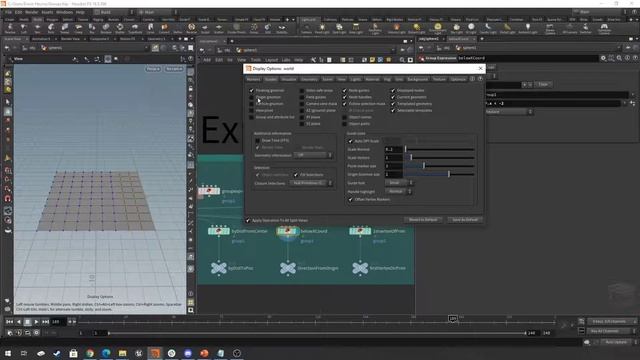The height and width of the screenshot is (360, 640).
Task: Click the Clear button in parameter pane
Action: (x=543, y=84)
